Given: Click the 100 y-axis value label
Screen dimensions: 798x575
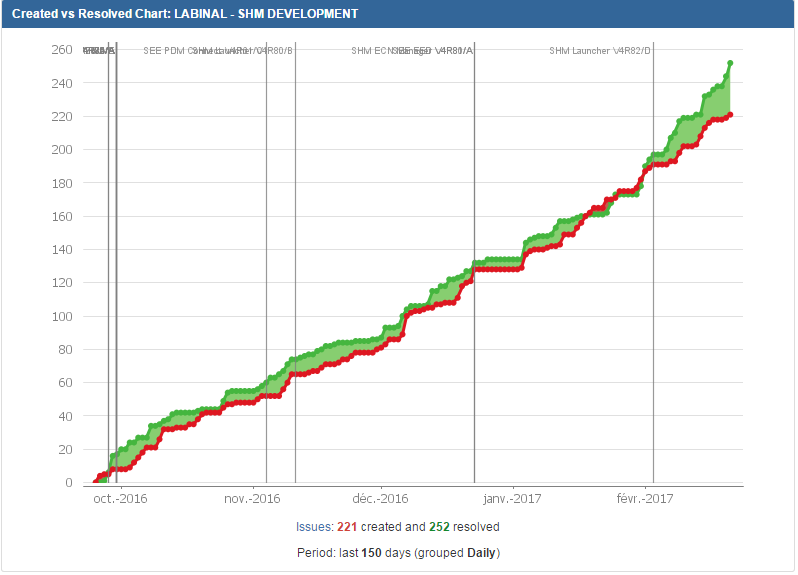Looking at the screenshot, I should coord(61,317).
